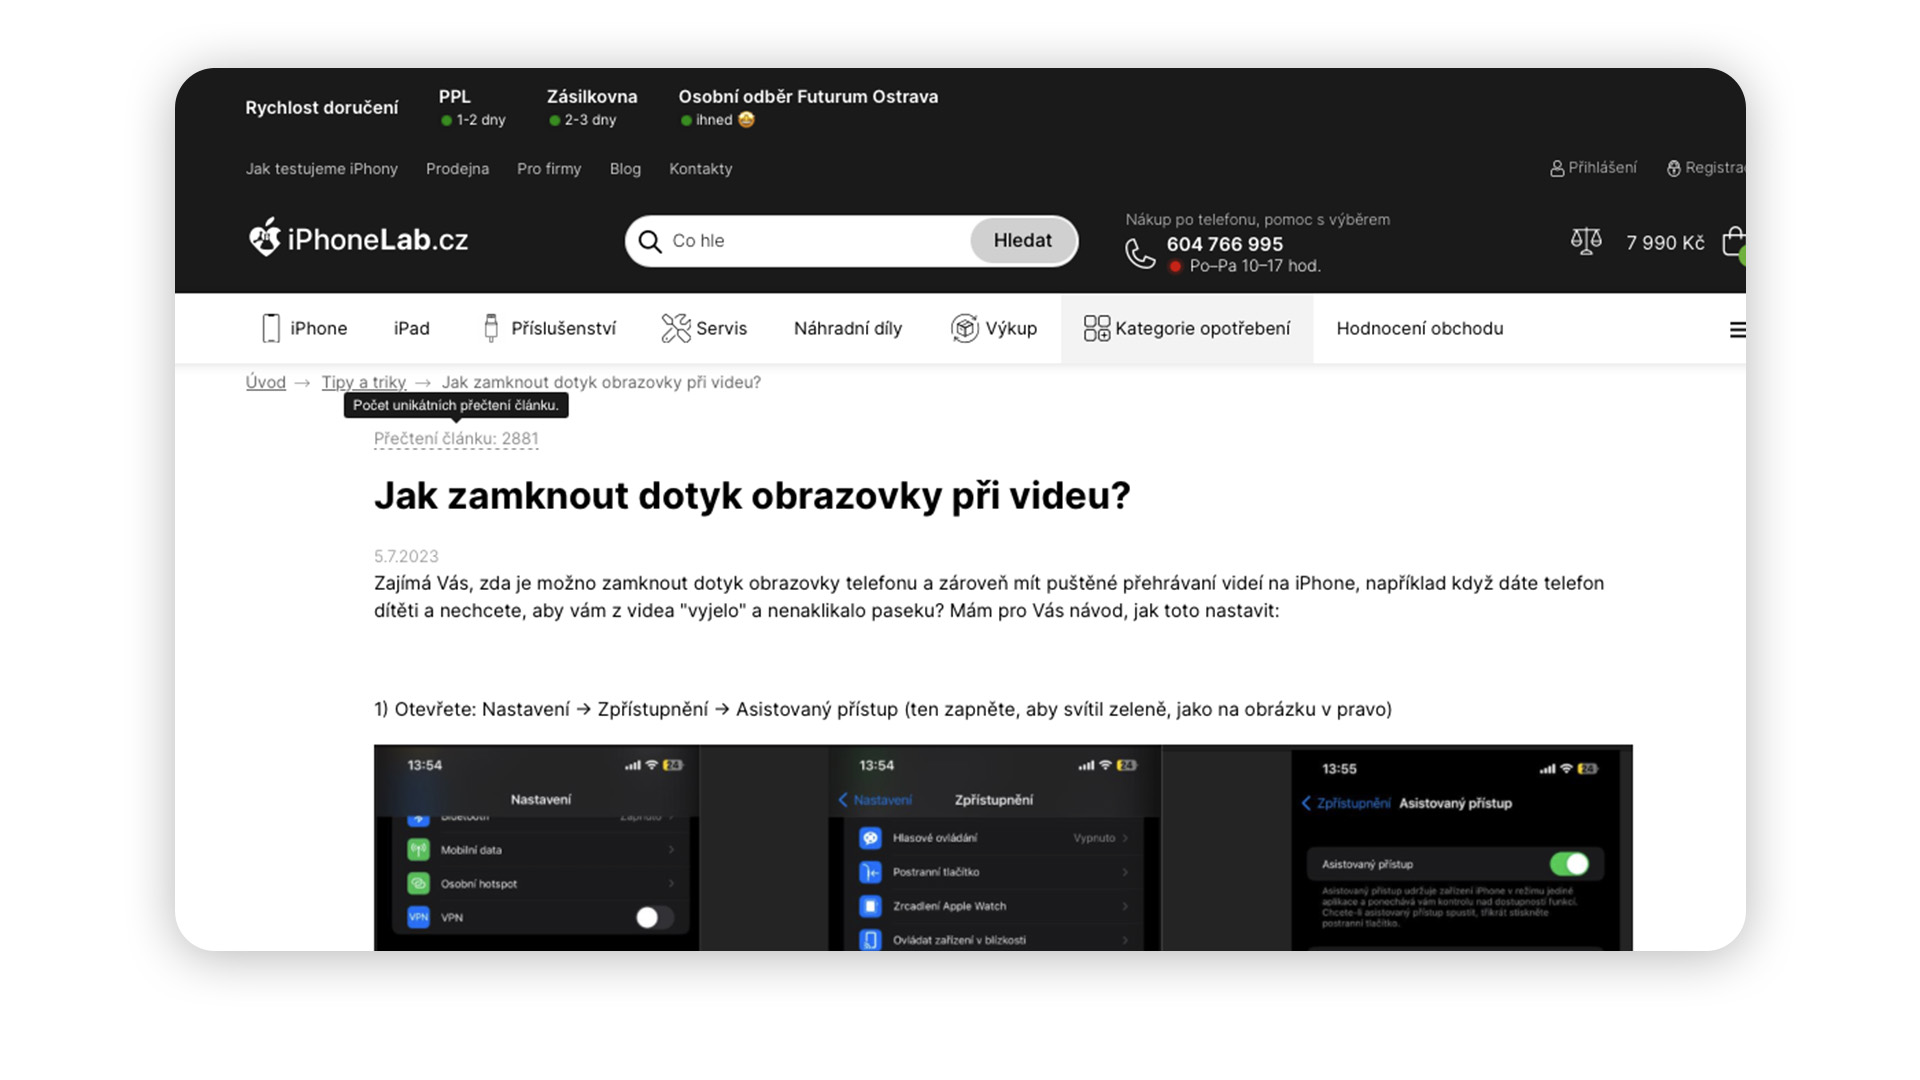Click Zásilkovna 2-3 dny delivery info
The width and height of the screenshot is (1920, 1080).
[x=592, y=108]
